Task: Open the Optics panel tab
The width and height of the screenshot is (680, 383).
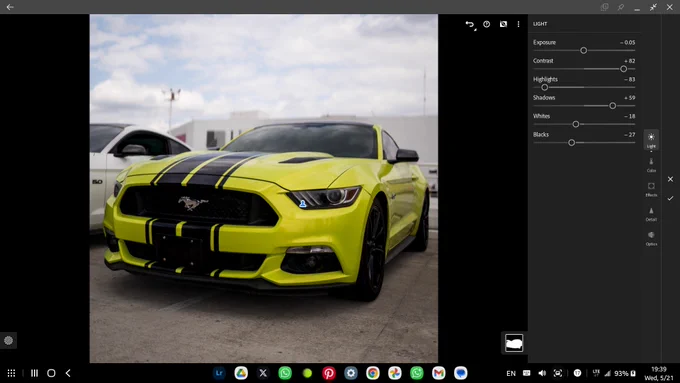Action: pos(651,238)
